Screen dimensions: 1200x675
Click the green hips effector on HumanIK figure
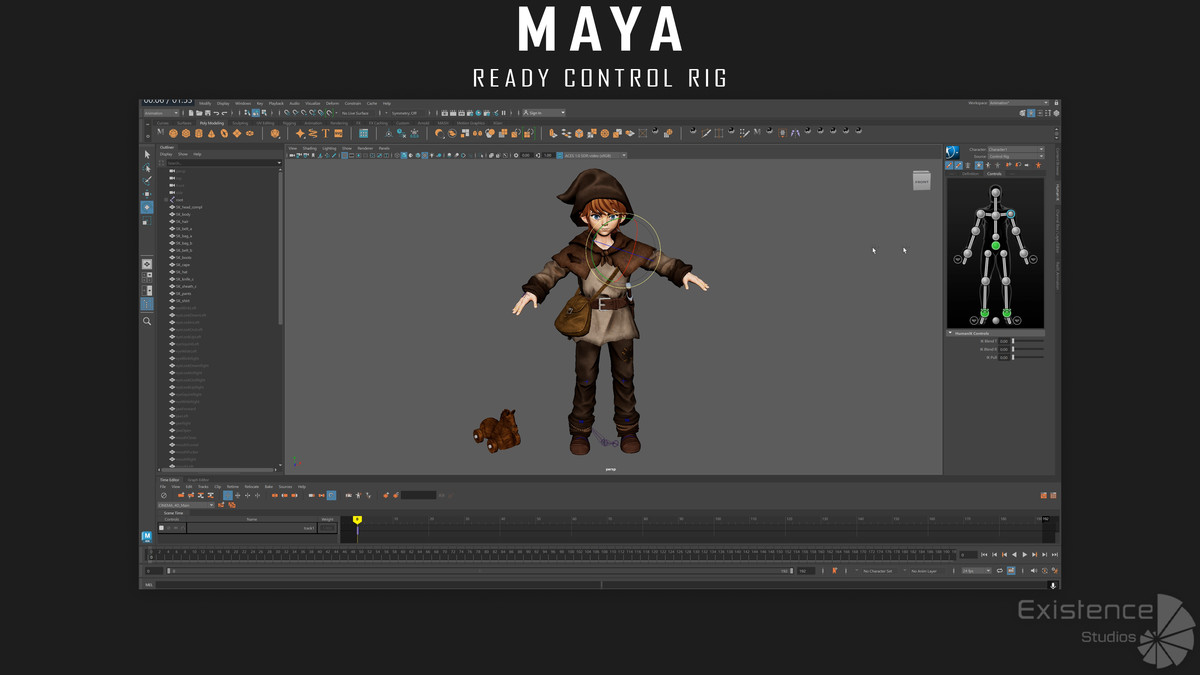click(995, 245)
